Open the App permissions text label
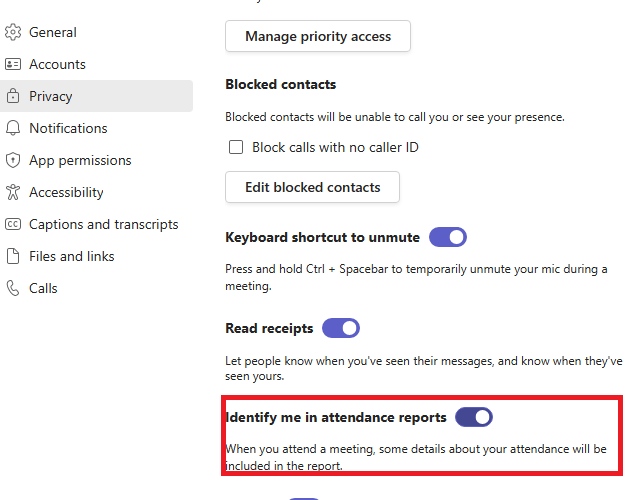 click(x=80, y=160)
